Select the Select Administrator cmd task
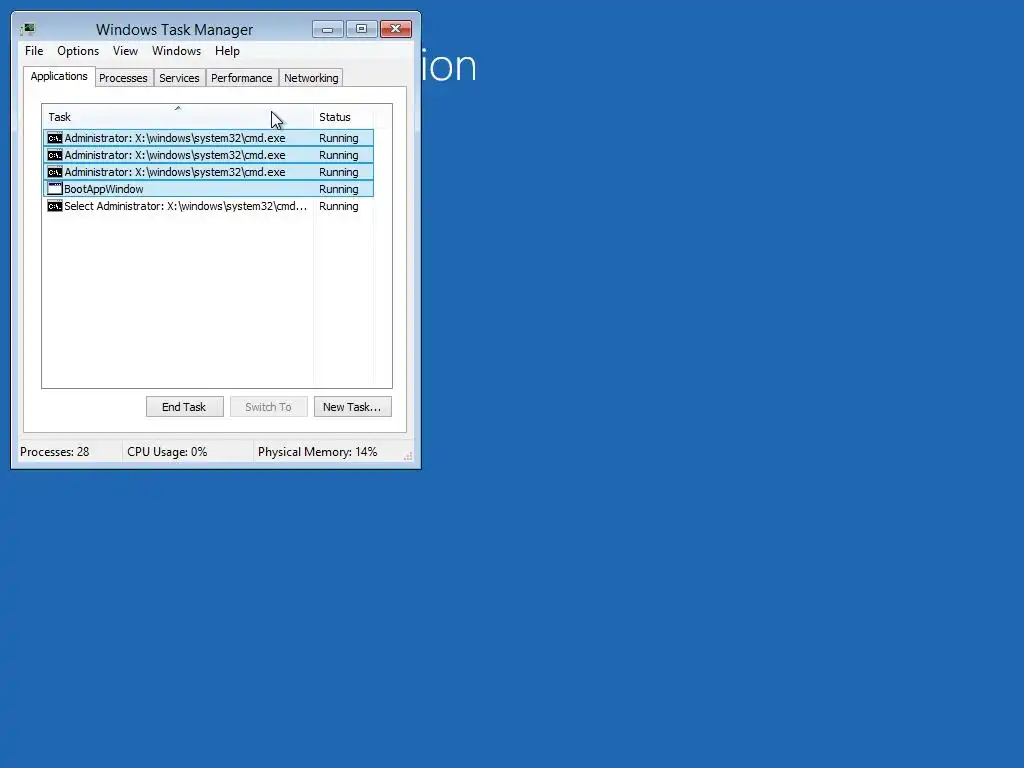Viewport: 1024px width, 768px height. click(x=185, y=206)
